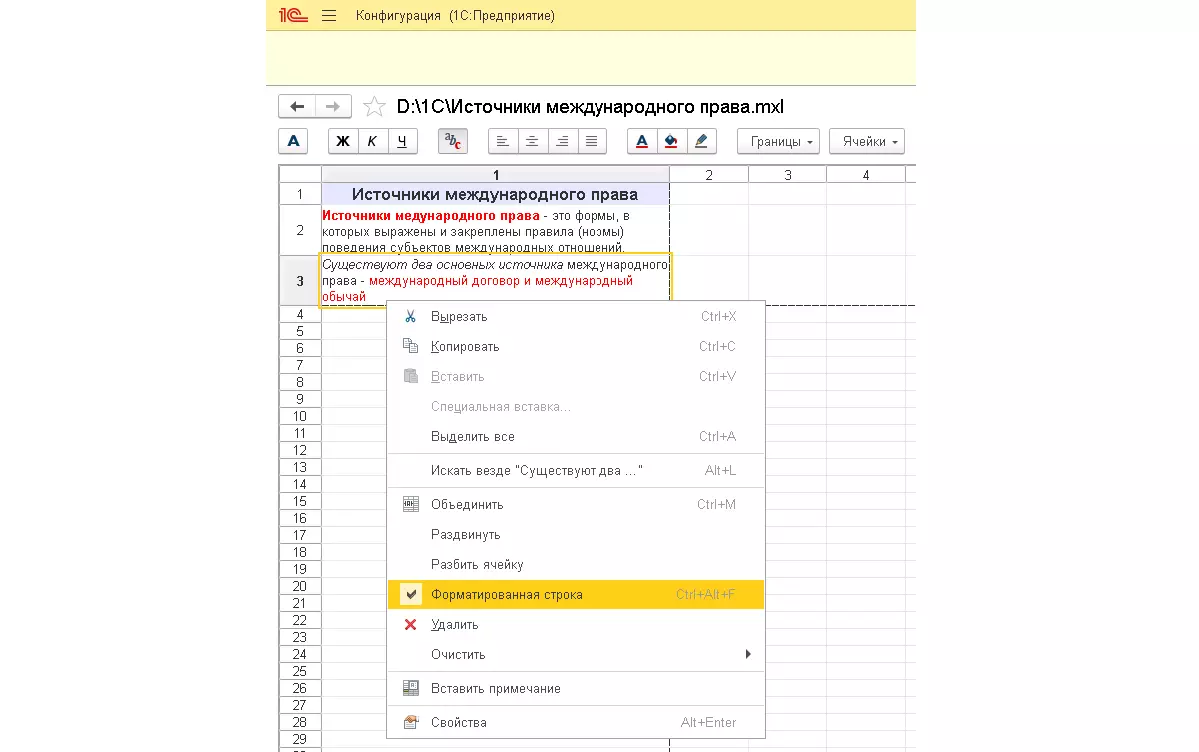
Task: Toggle underline formatting 'Ч'
Action: click(402, 141)
